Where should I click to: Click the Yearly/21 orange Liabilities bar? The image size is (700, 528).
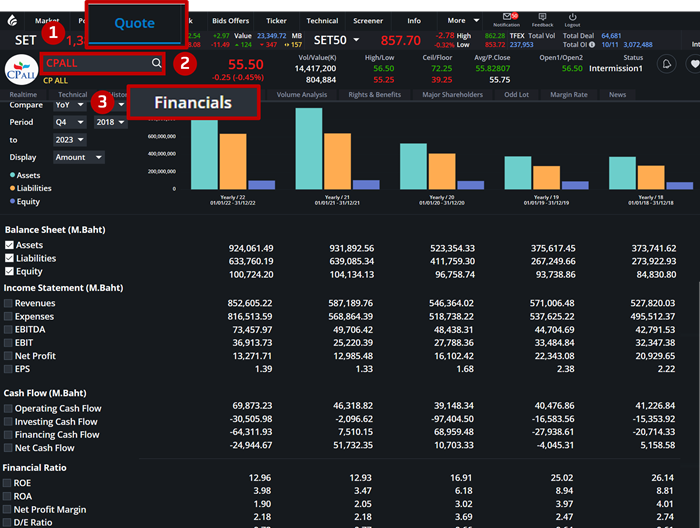tap(337, 161)
